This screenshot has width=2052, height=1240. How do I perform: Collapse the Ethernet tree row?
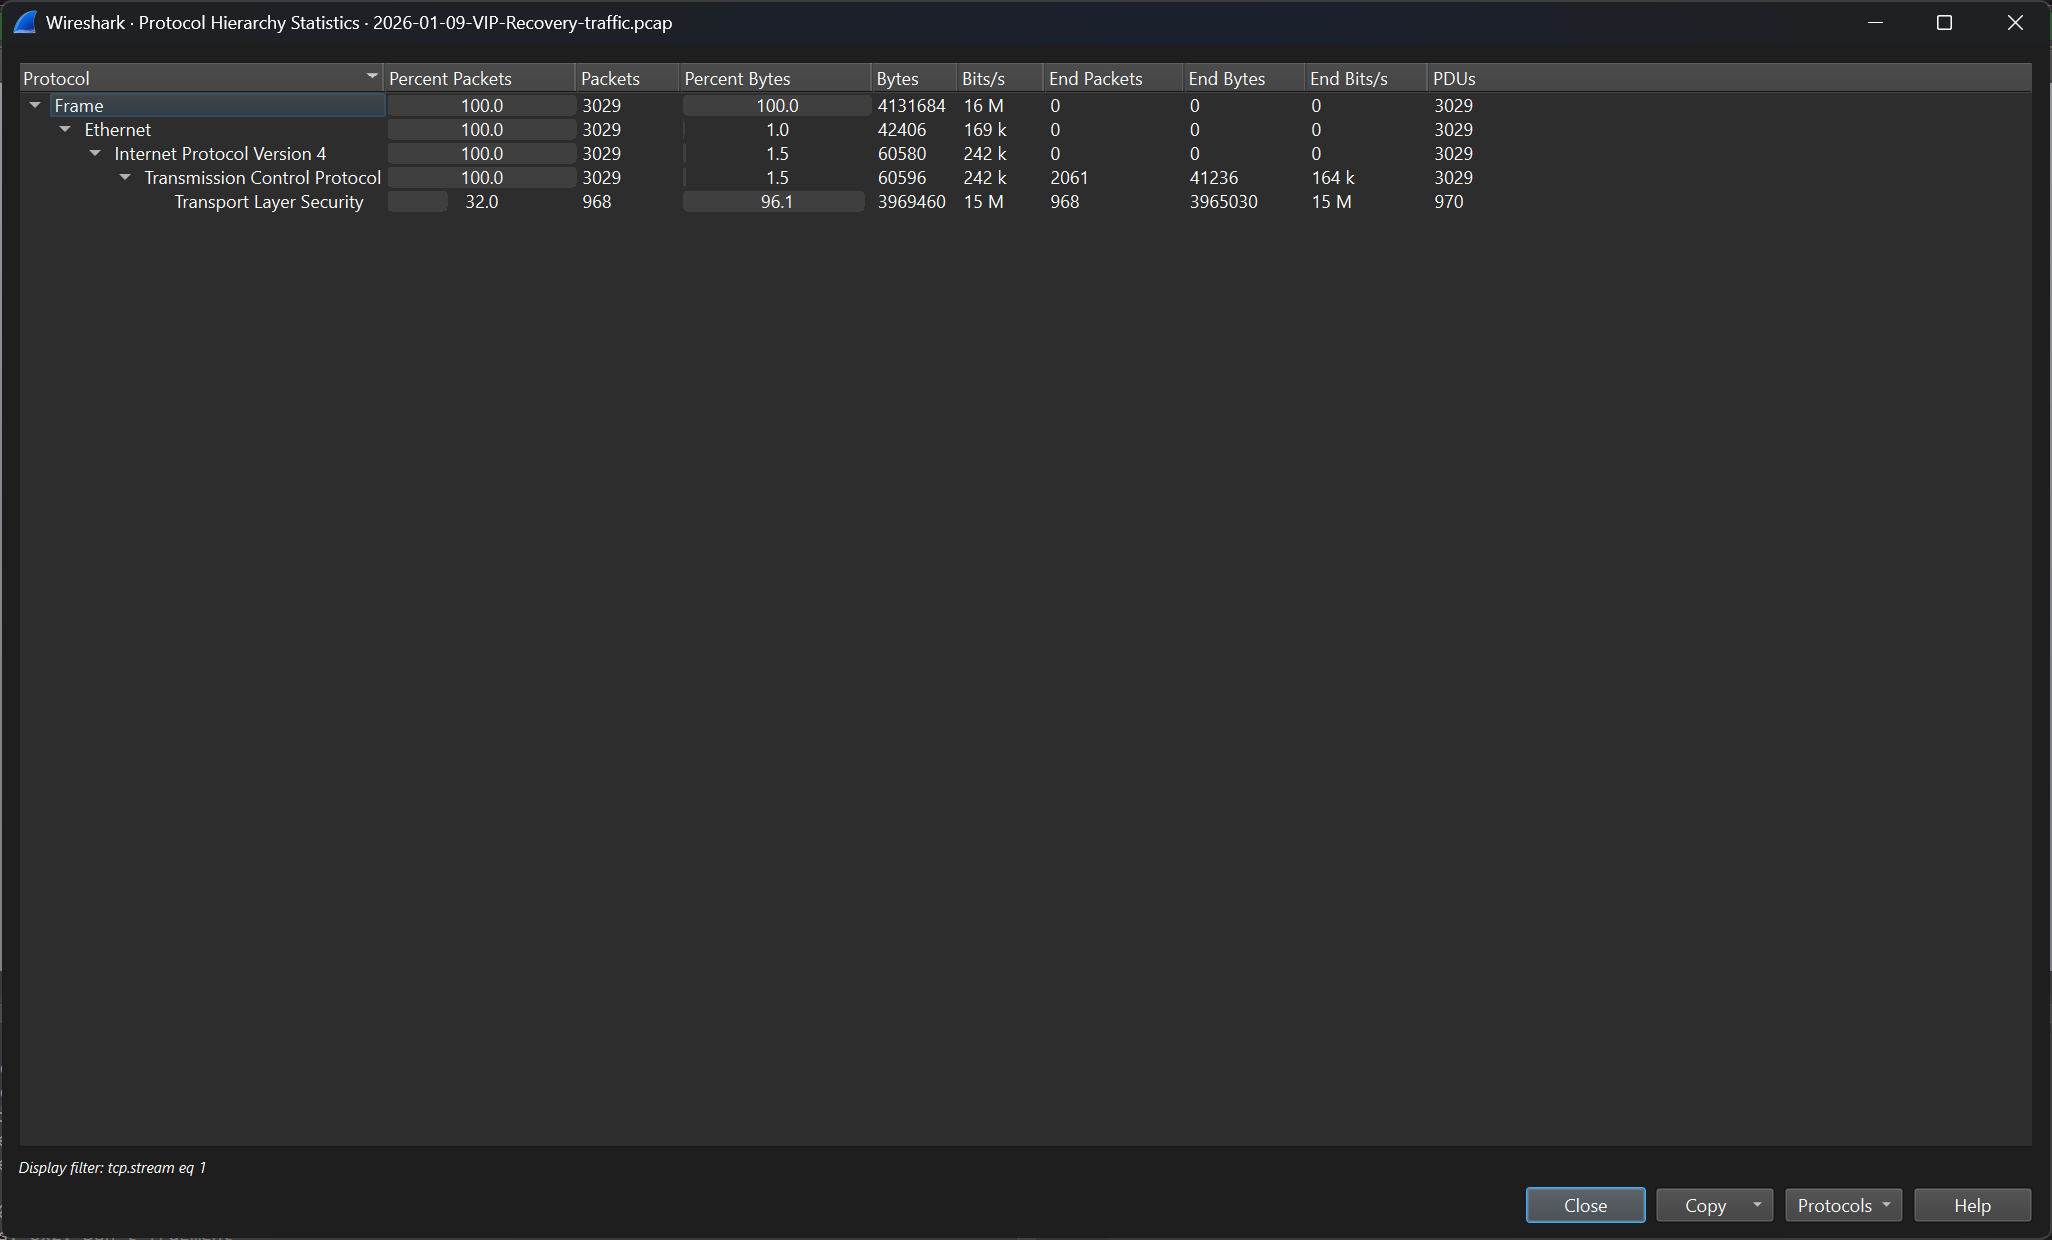pos(65,129)
